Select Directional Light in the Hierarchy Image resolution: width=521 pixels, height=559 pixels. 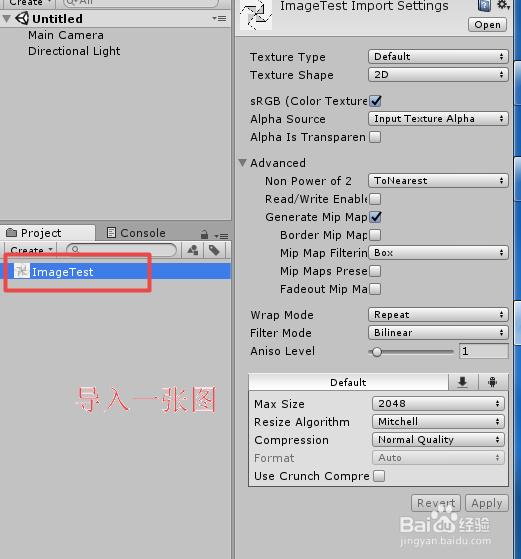74,51
